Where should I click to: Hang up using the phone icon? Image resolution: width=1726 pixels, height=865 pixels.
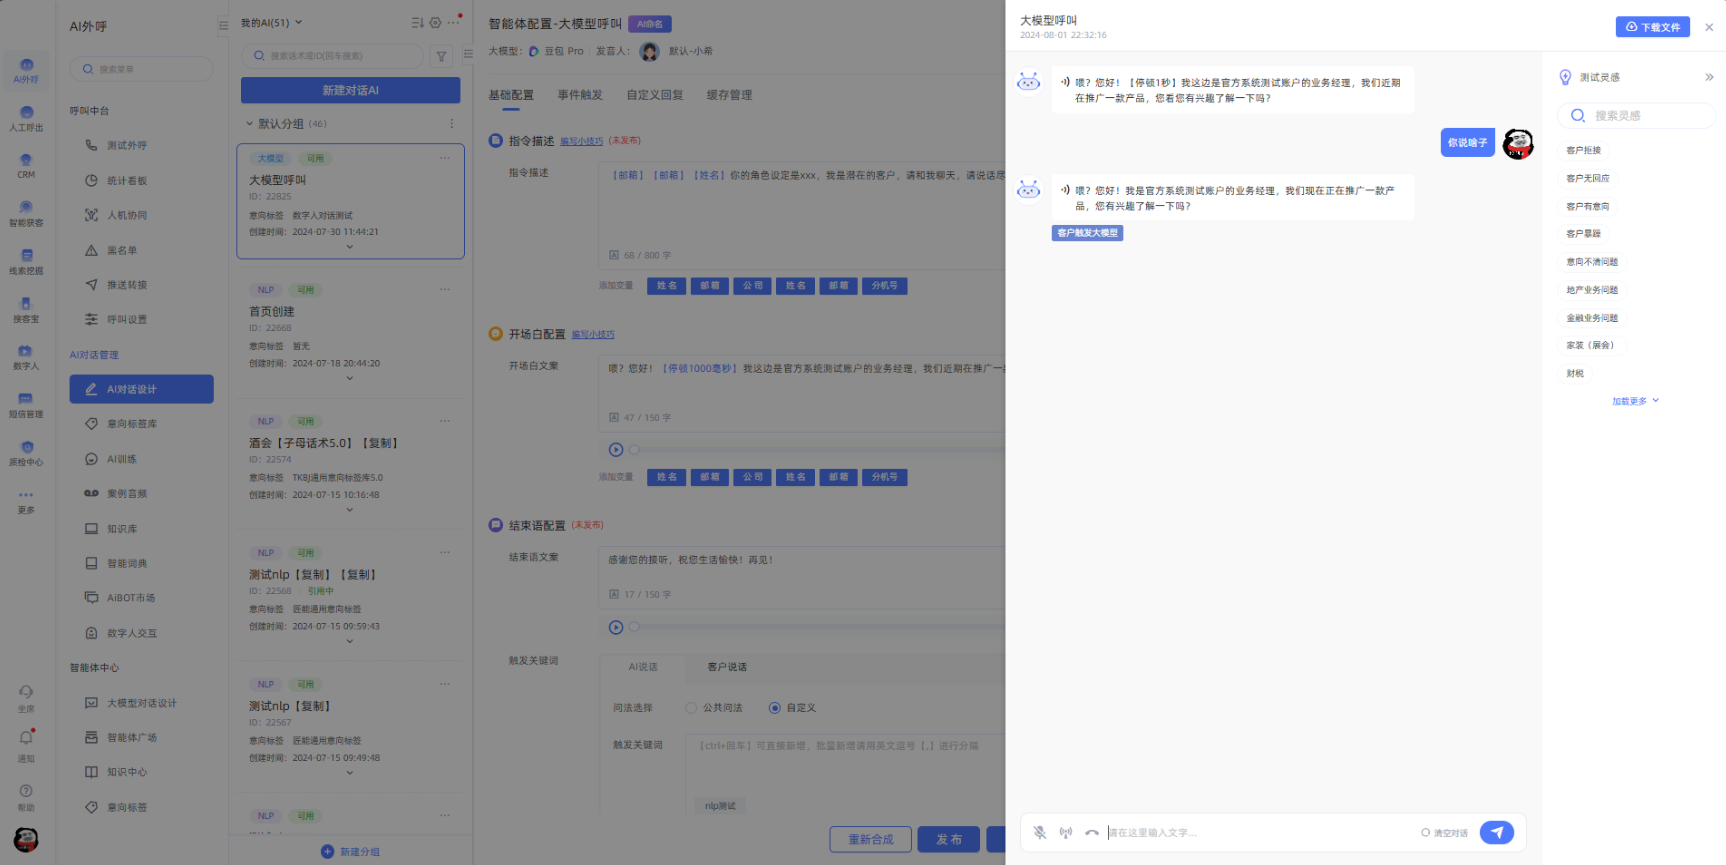pyautogui.click(x=1092, y=833)
